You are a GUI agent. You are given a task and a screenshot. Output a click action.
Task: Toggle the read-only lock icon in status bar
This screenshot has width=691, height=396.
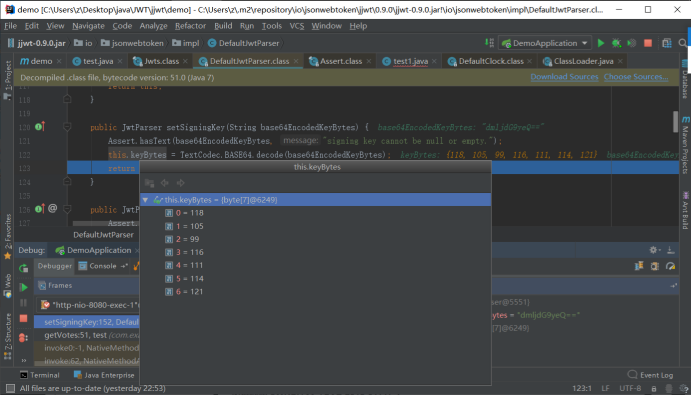click(x=654, y=389)
